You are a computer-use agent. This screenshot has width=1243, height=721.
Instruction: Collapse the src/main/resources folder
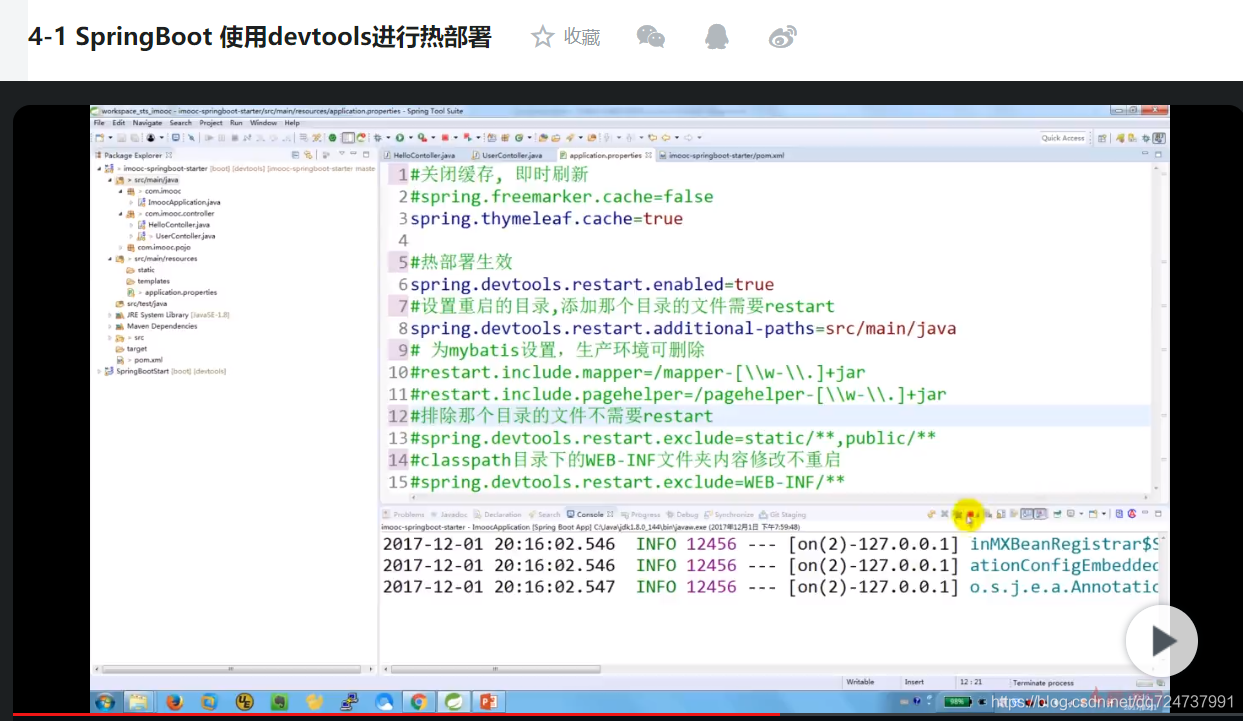click(x=109, y=259)
